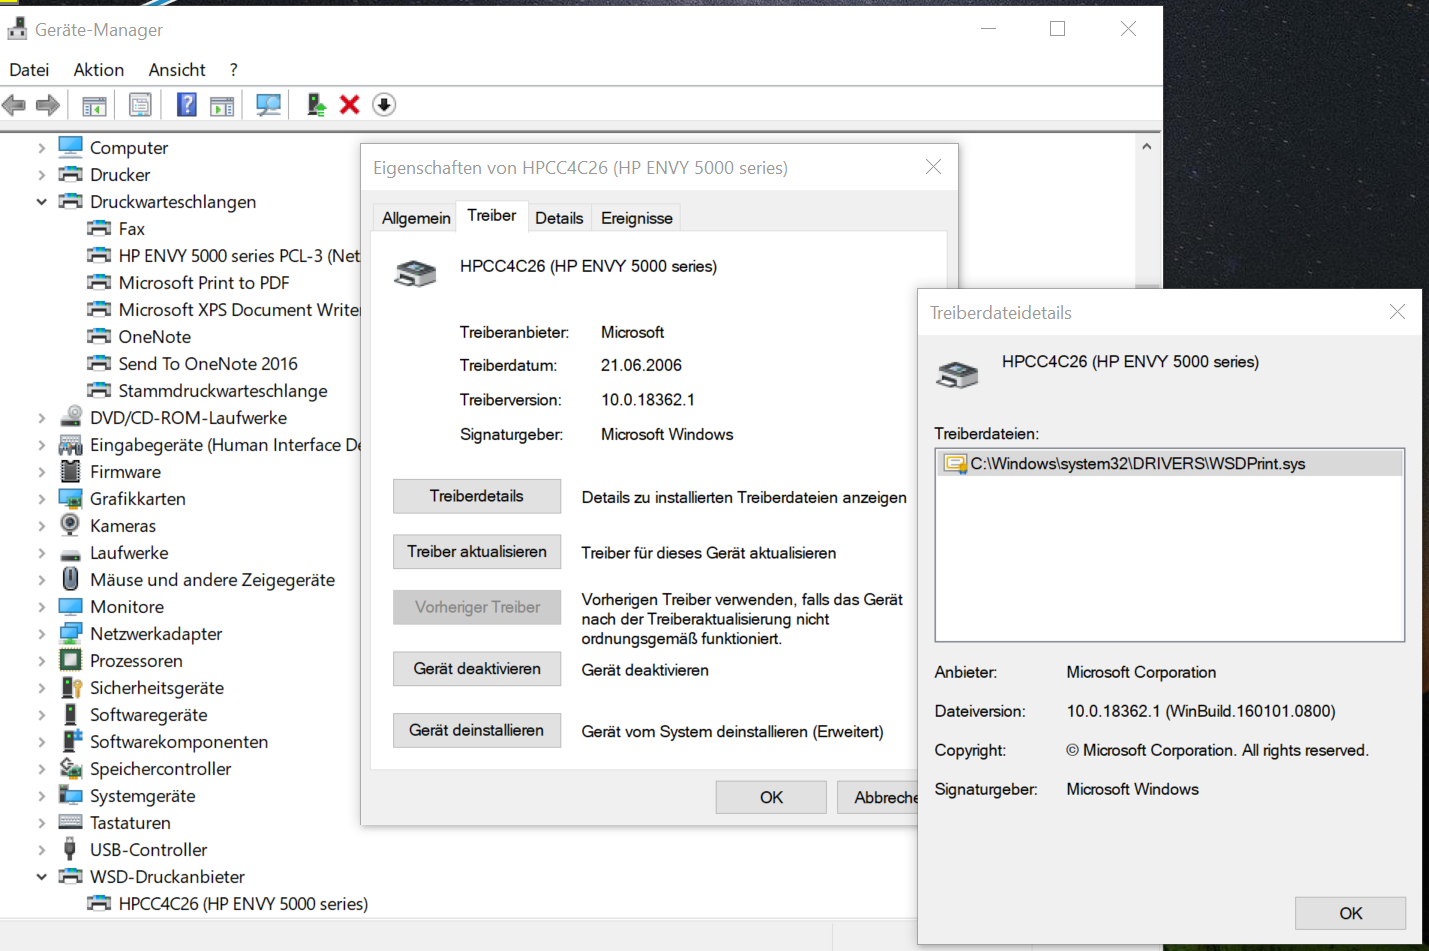Click Abbrechen in the Eigenschaften dialog

878,797
